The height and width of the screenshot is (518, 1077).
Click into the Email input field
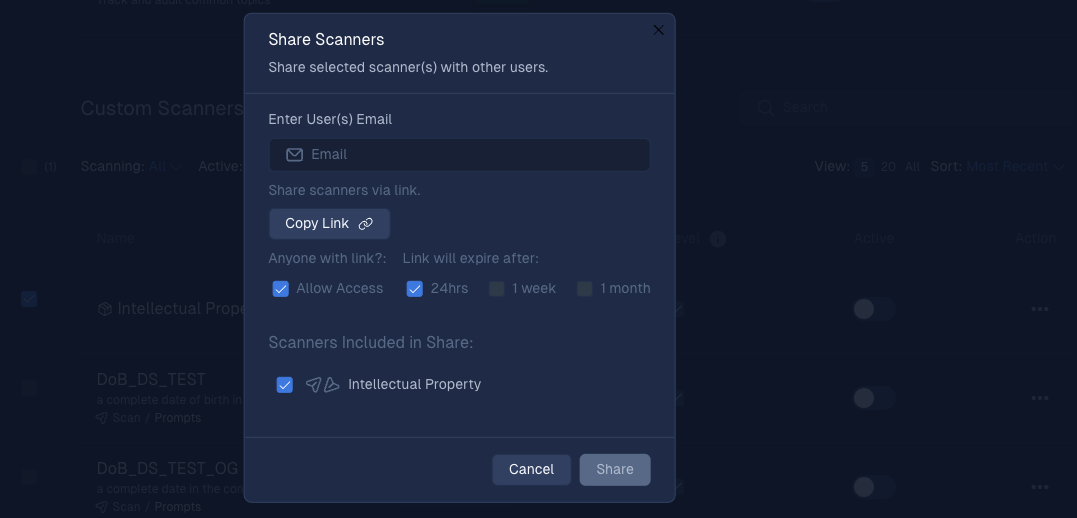coord(460,155)
